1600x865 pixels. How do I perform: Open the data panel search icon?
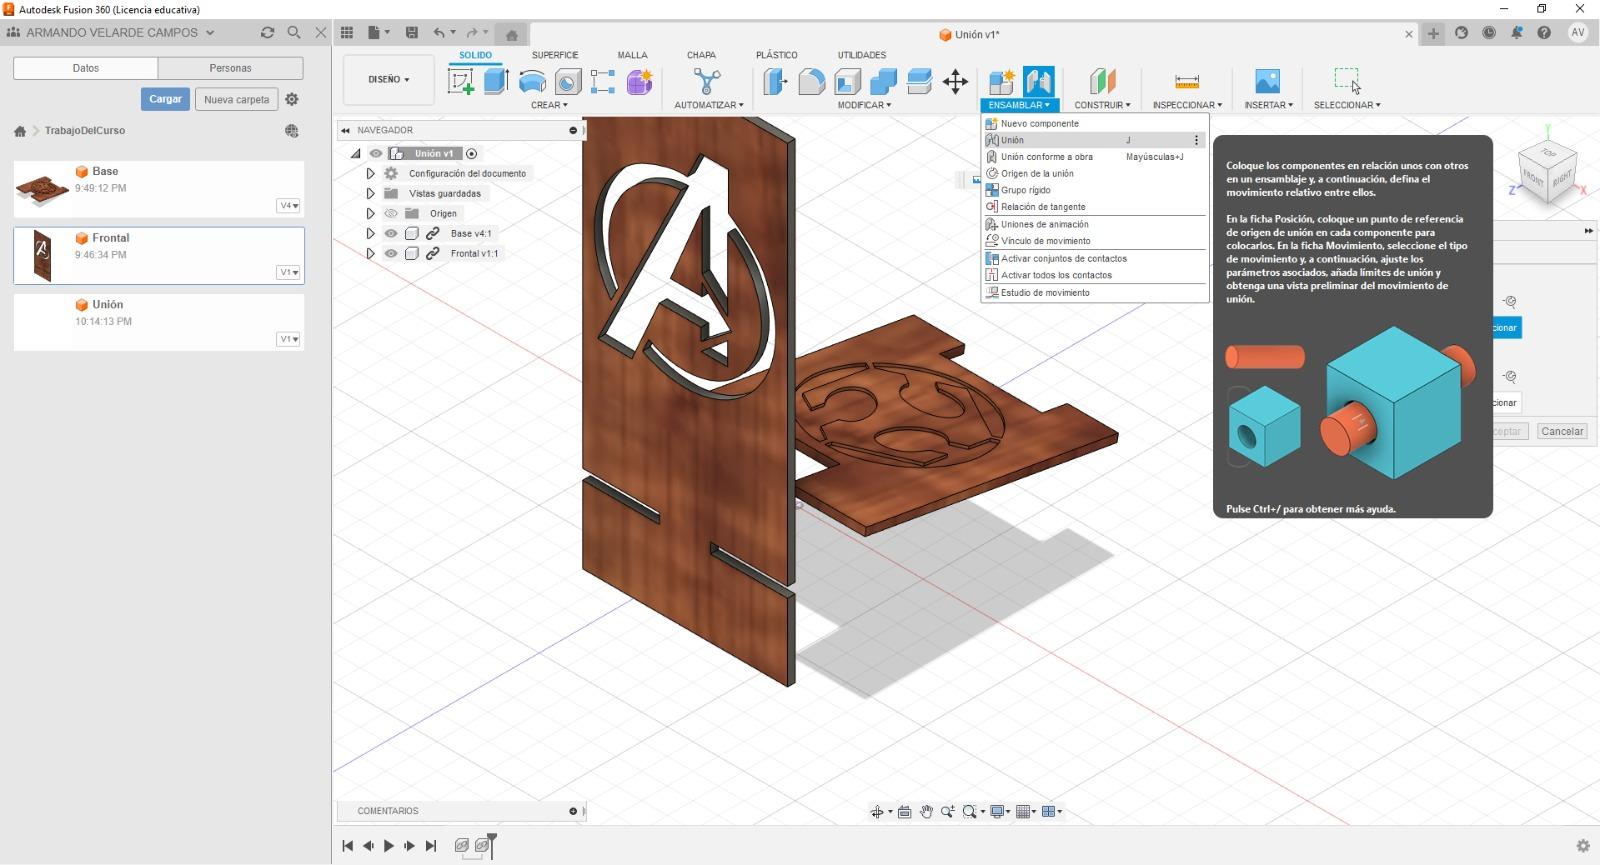(x=294, y=33)
